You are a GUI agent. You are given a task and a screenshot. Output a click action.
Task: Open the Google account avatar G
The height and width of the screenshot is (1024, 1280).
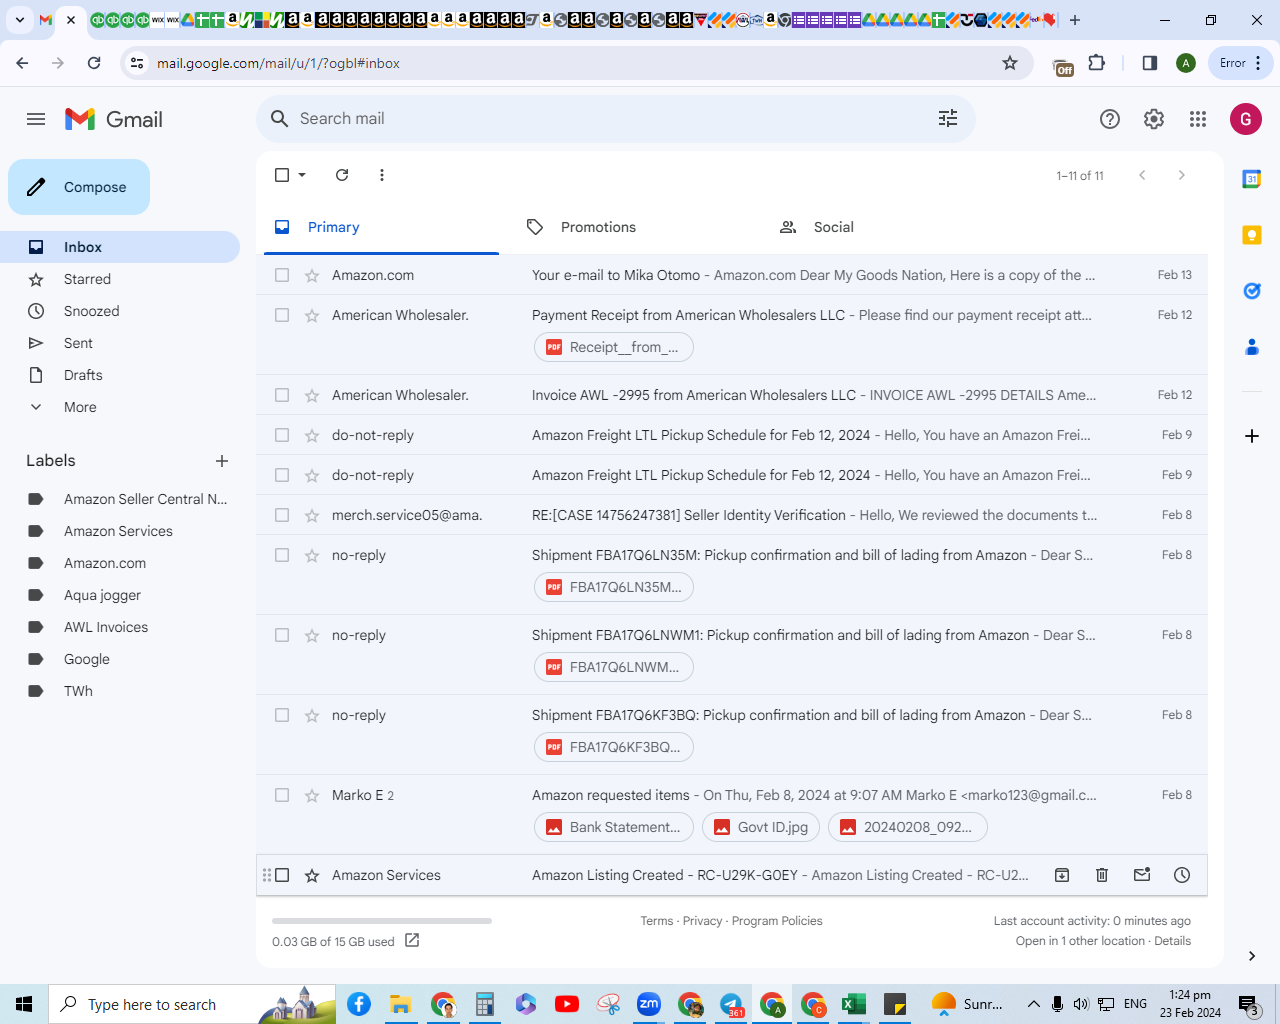(1245, 119)
